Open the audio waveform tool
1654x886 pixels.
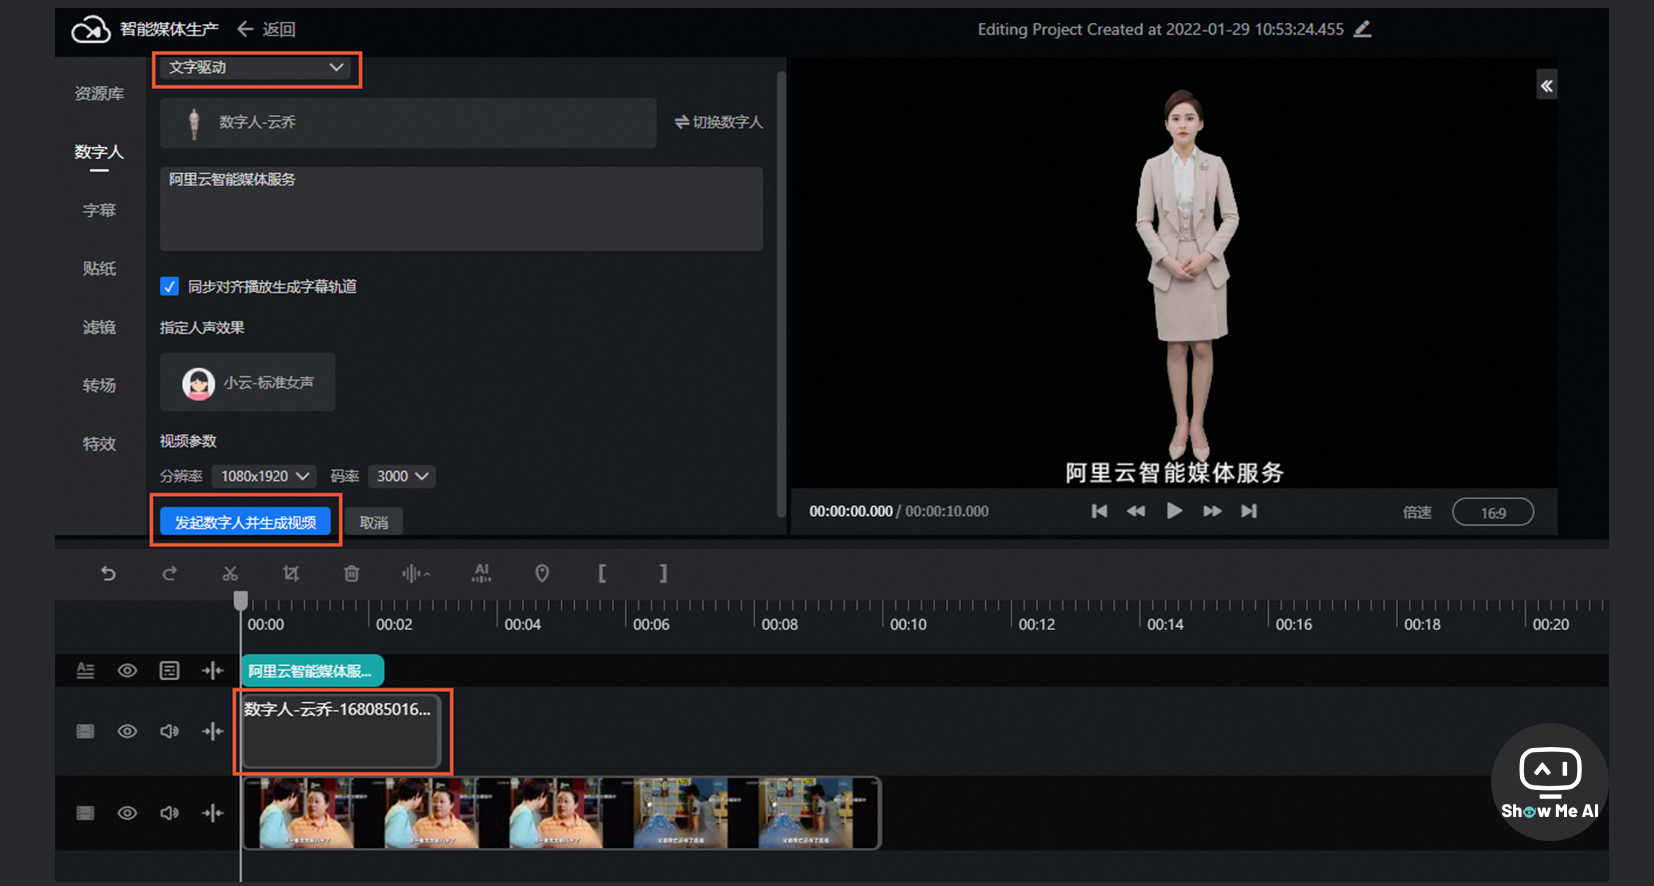coord(416,573)
